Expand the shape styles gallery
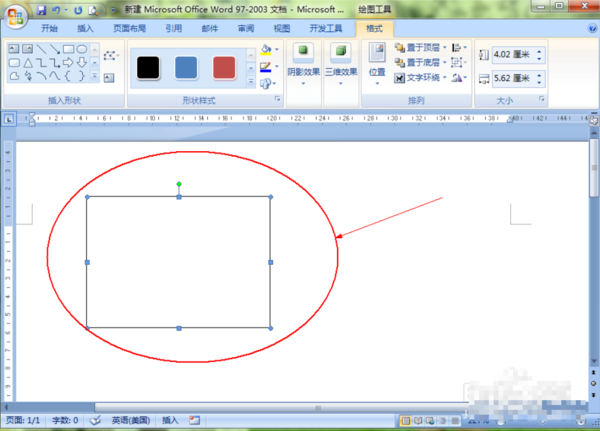 click(251, 82)
